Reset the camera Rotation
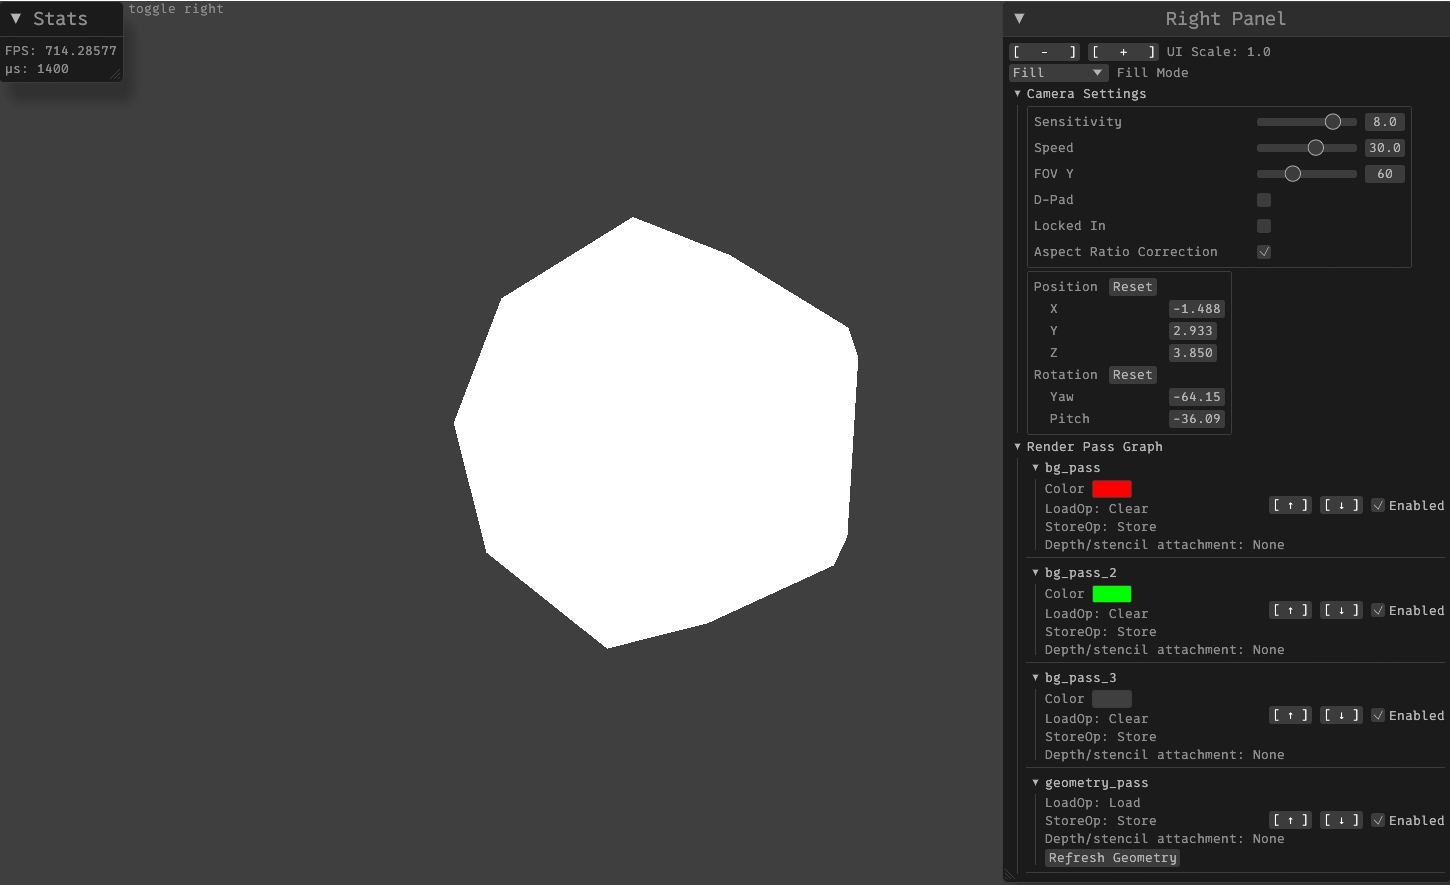The image size is (1450, 885). point(1133,375)
